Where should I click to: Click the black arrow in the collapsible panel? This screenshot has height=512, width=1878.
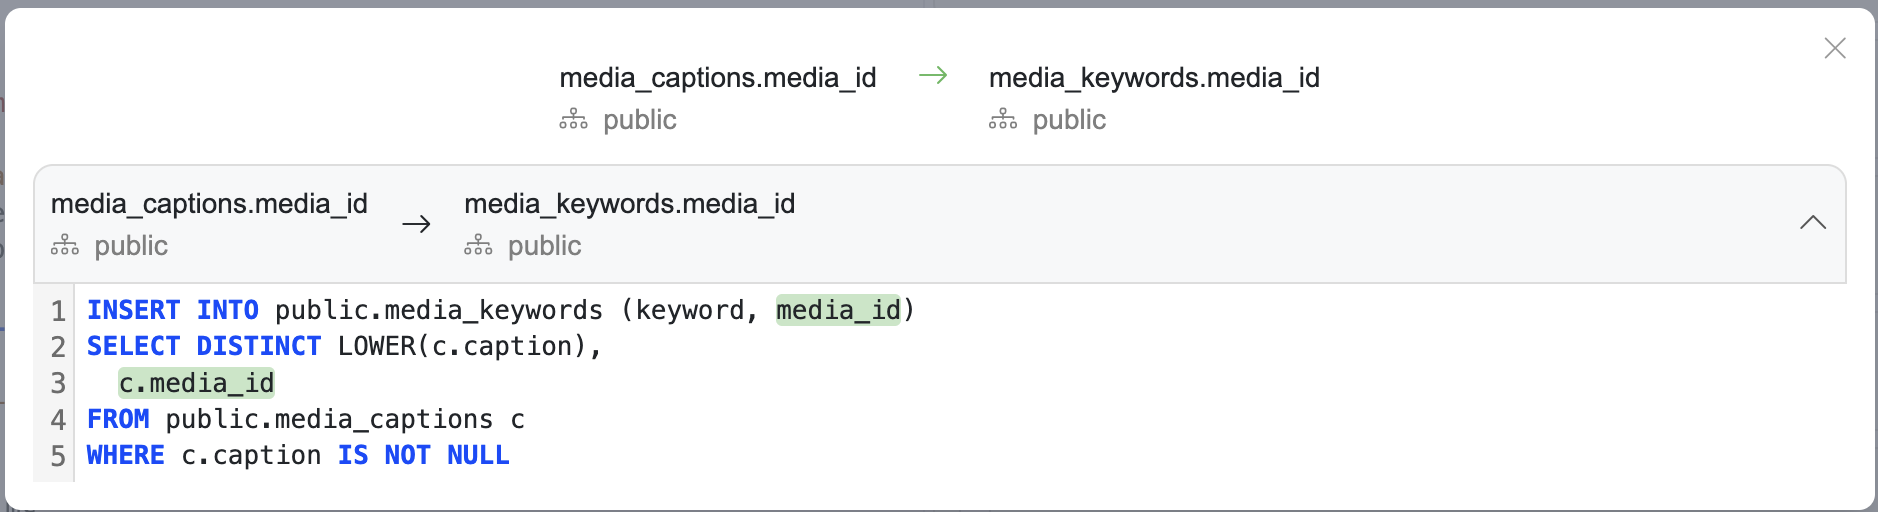[x=416, y=224]
